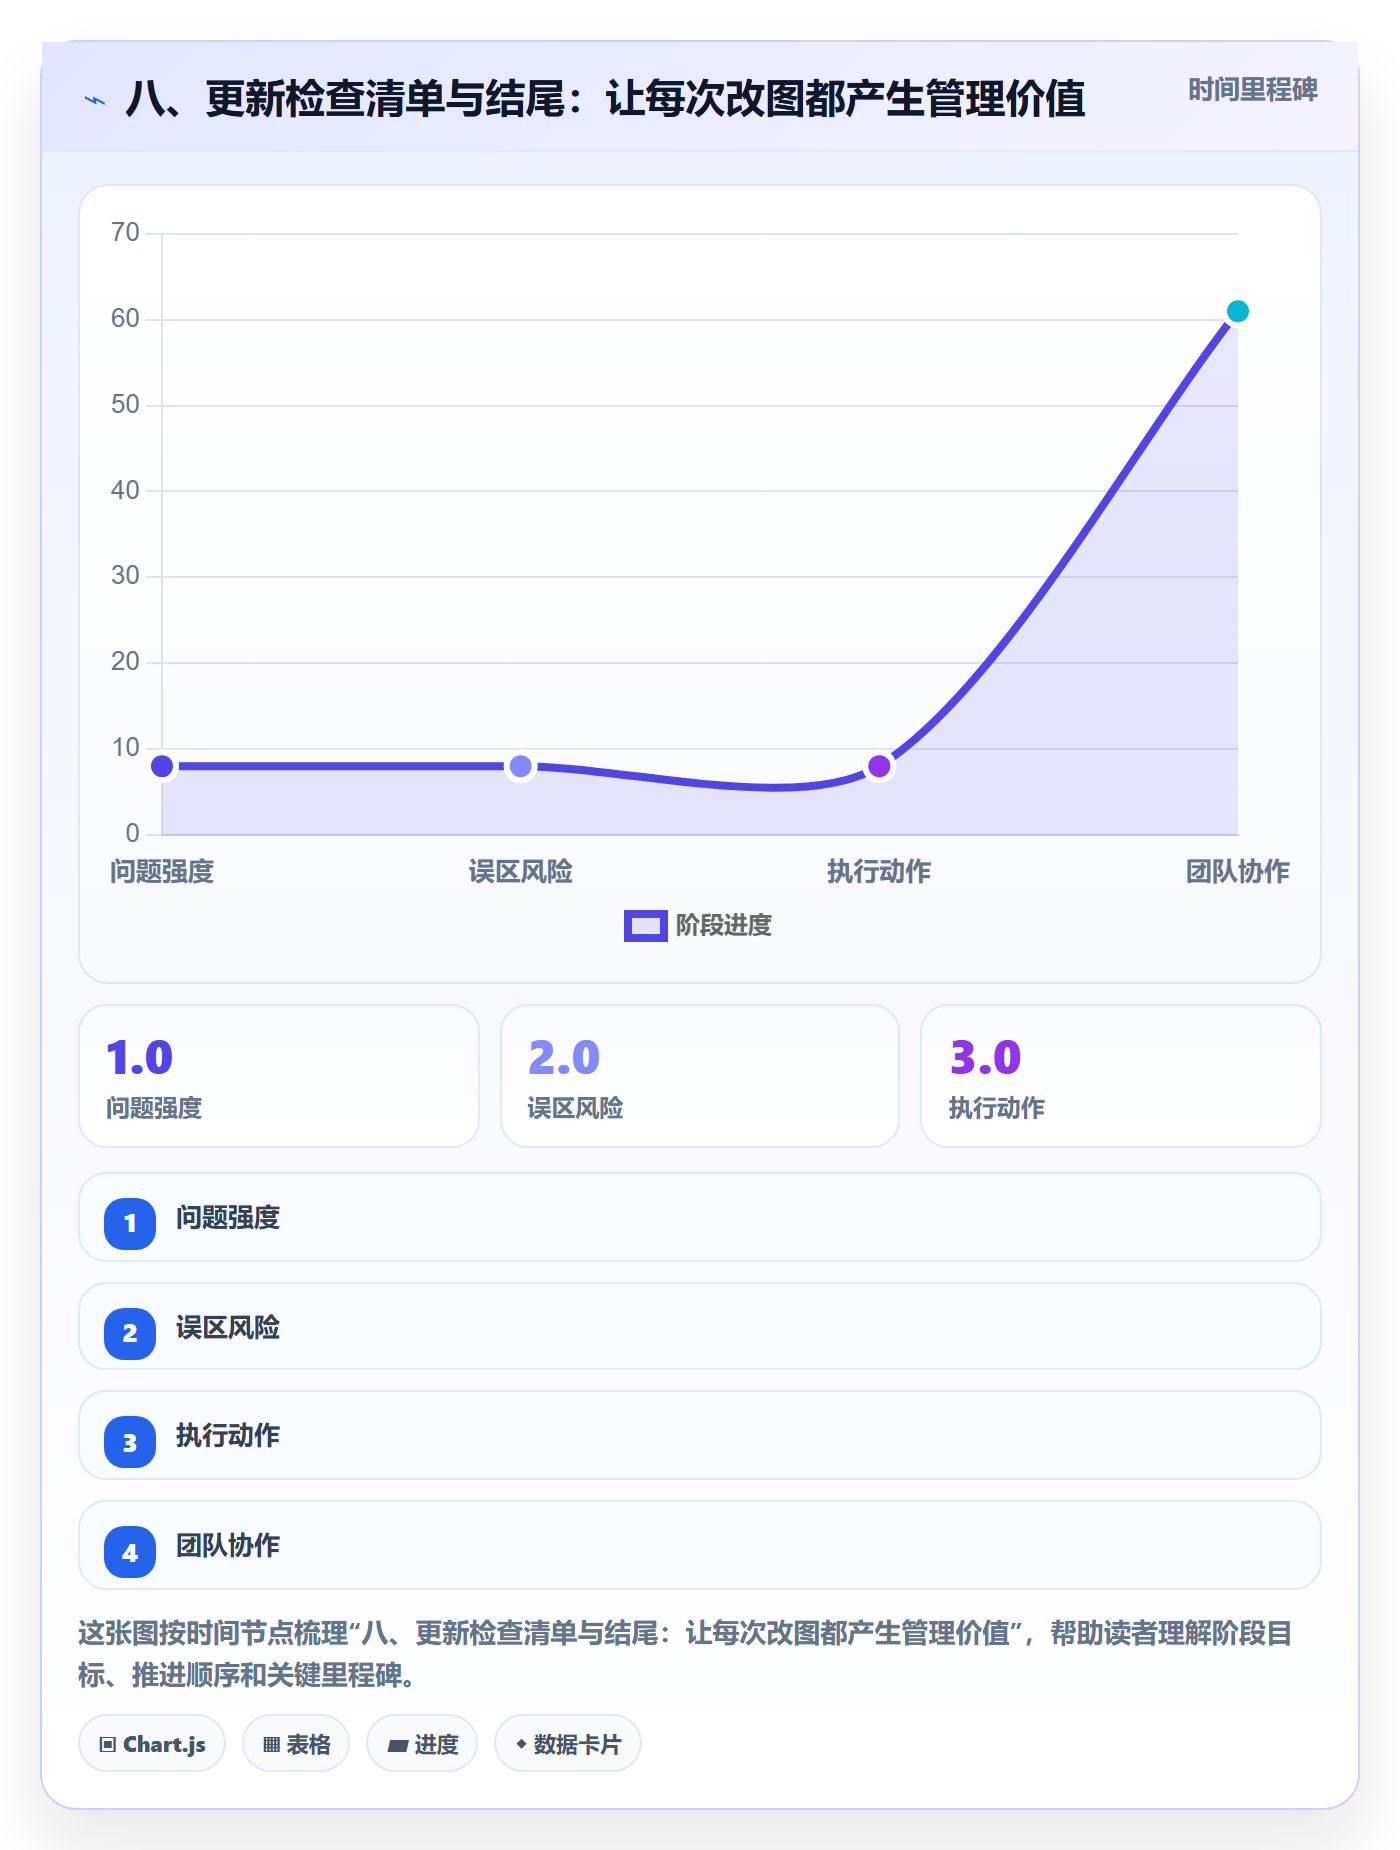Select the 误区风险 list row text
The image size is (1400, 1850).
228,1328
